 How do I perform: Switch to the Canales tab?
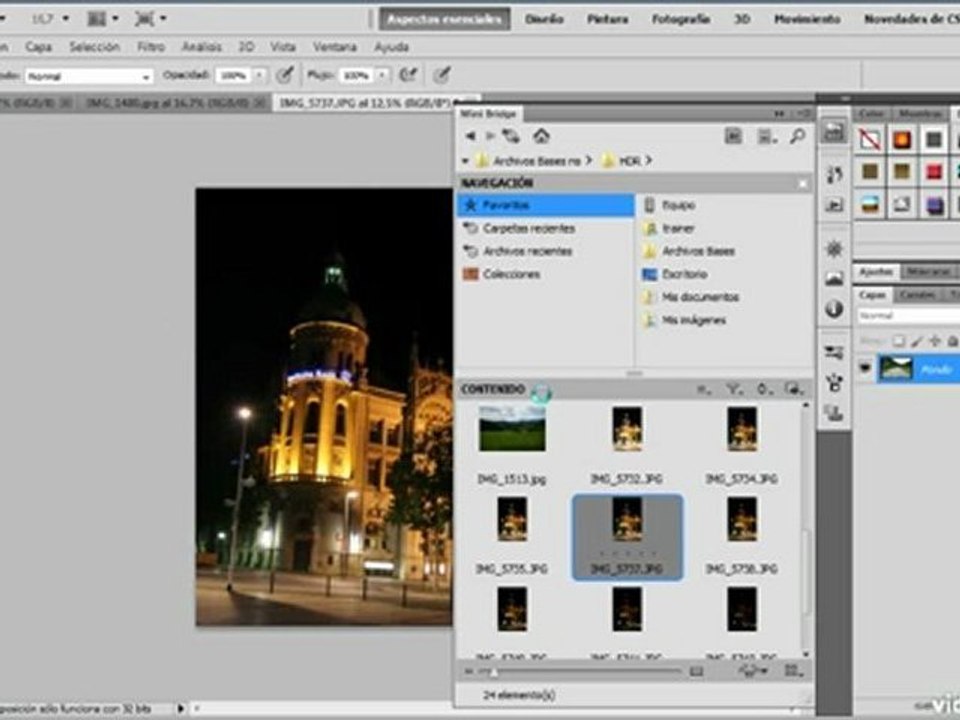tap(917, 295)
